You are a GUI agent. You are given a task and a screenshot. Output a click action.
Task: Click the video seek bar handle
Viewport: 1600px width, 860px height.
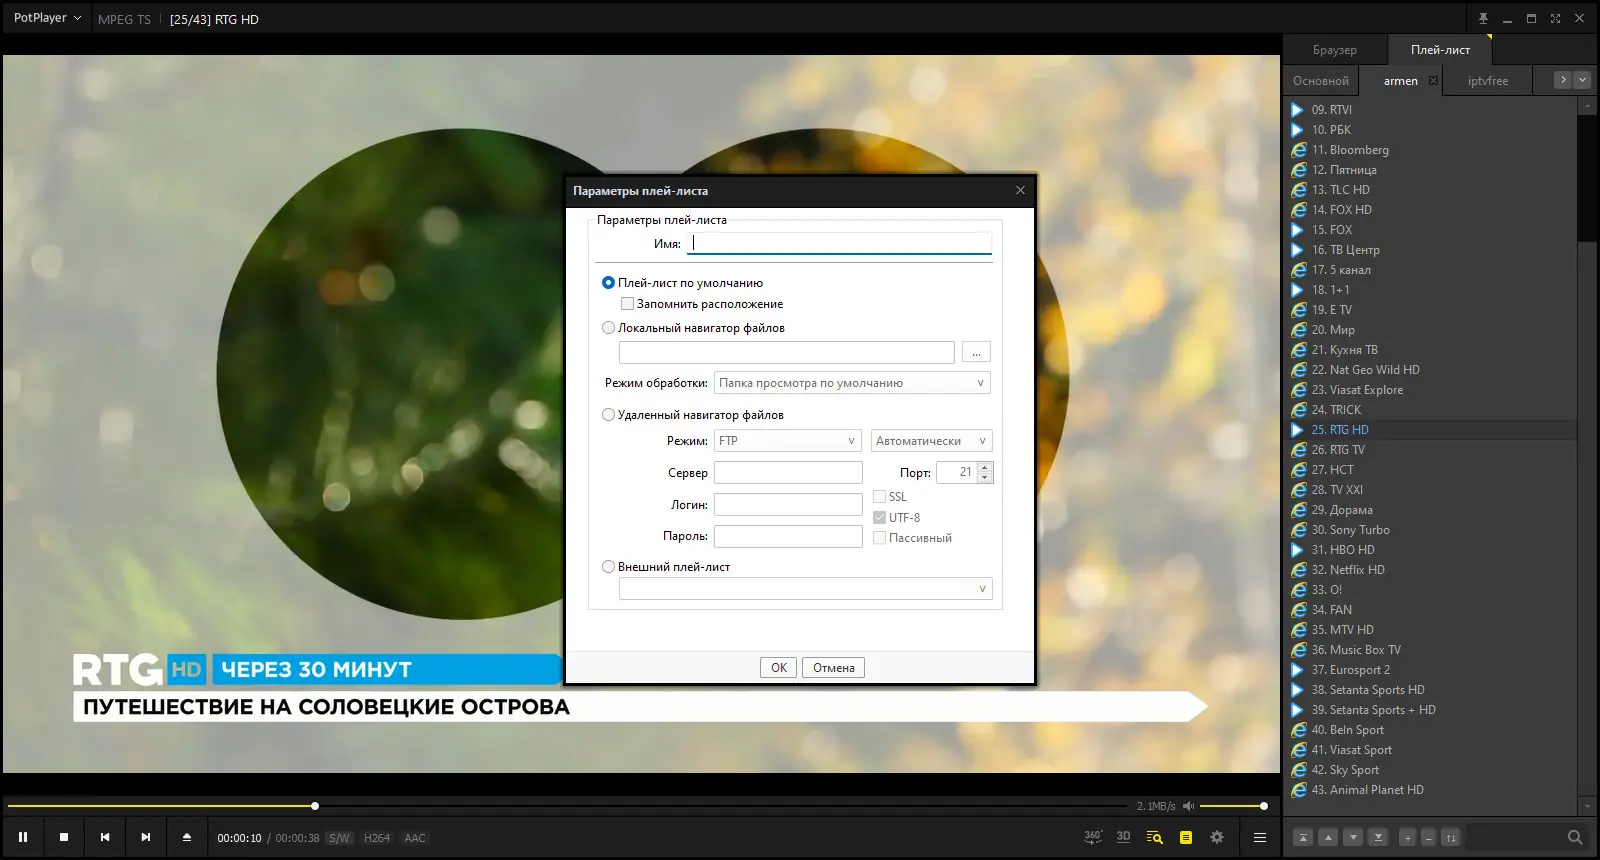[315, 806]
